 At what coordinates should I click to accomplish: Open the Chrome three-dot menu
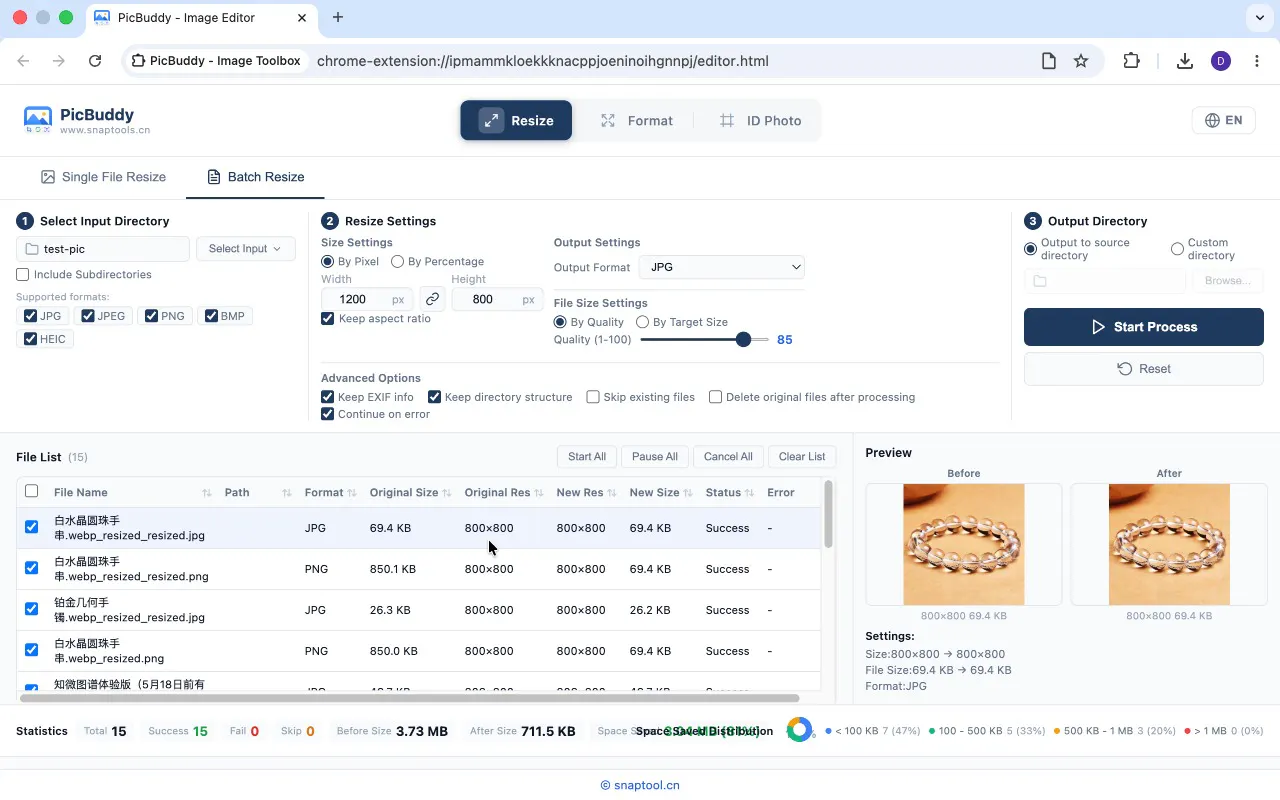pyautogui.click(x=1256, y=61)
